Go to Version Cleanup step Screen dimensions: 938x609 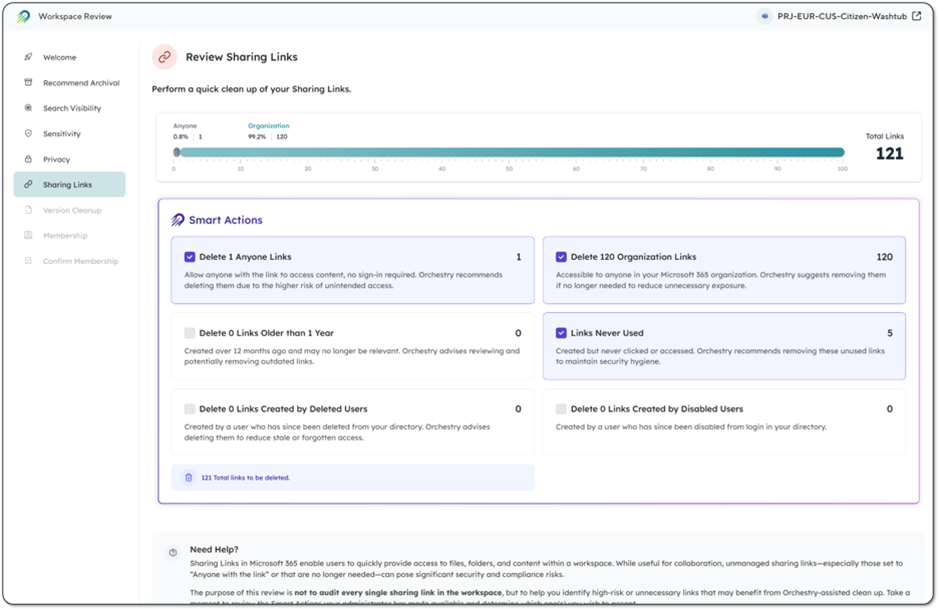pyautogui.click(x=72, y=210)
